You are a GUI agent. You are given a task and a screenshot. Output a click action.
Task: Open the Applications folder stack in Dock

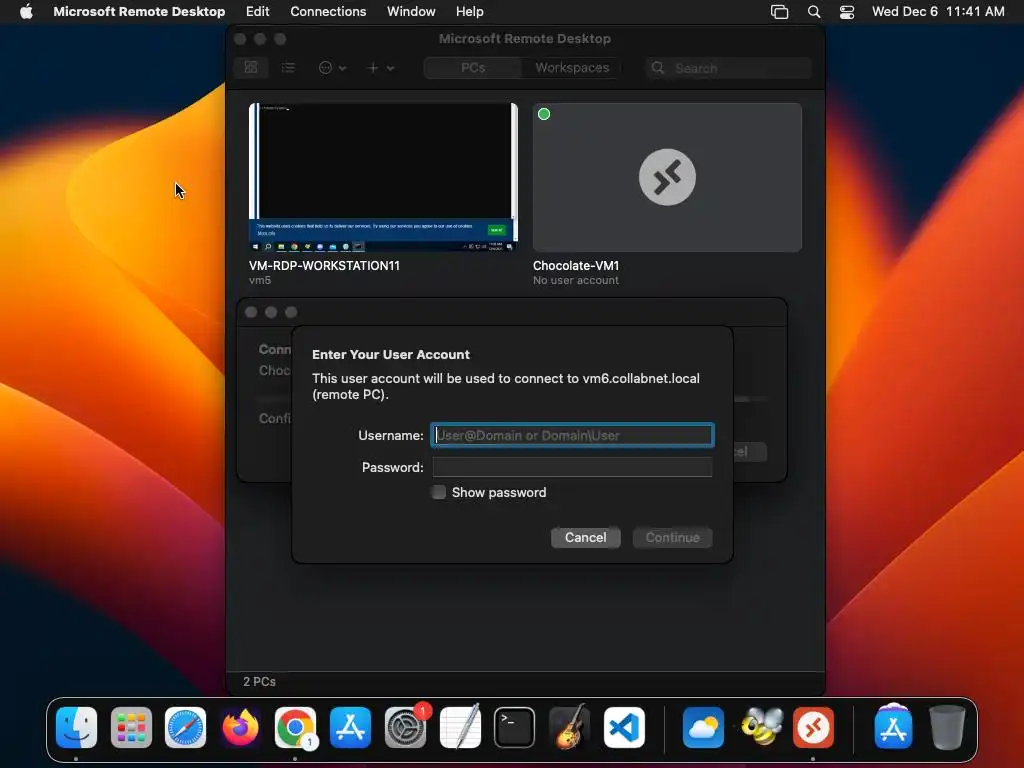click(x=893, y=726)
